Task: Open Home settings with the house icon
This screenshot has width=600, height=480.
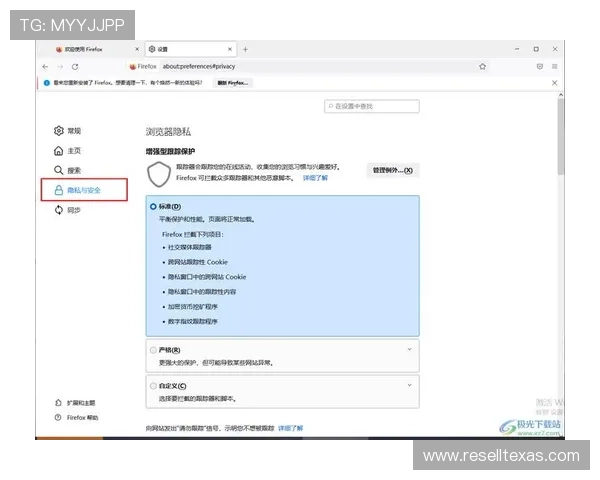Action: [x=67, y=151]
